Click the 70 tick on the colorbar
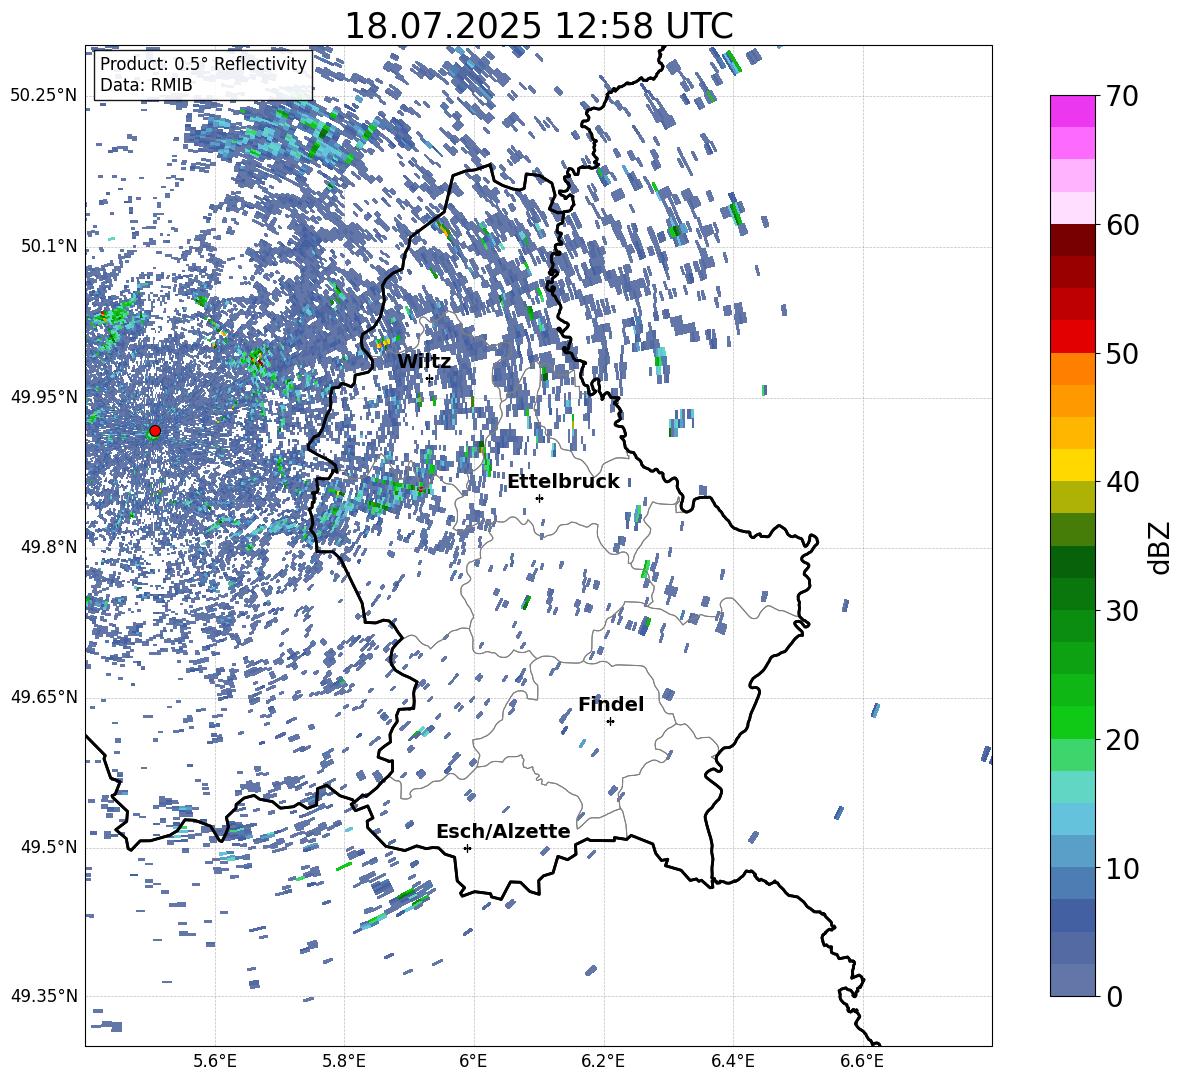The image size is (1184, 1081). point(1122,96)
